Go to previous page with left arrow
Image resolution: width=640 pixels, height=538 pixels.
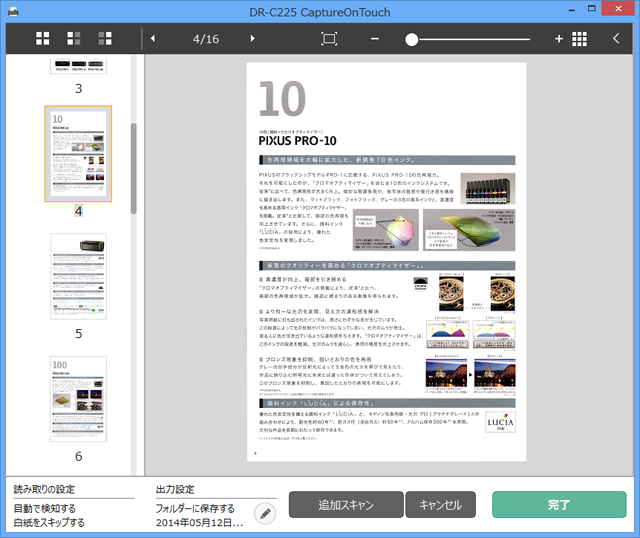point(153,38)
